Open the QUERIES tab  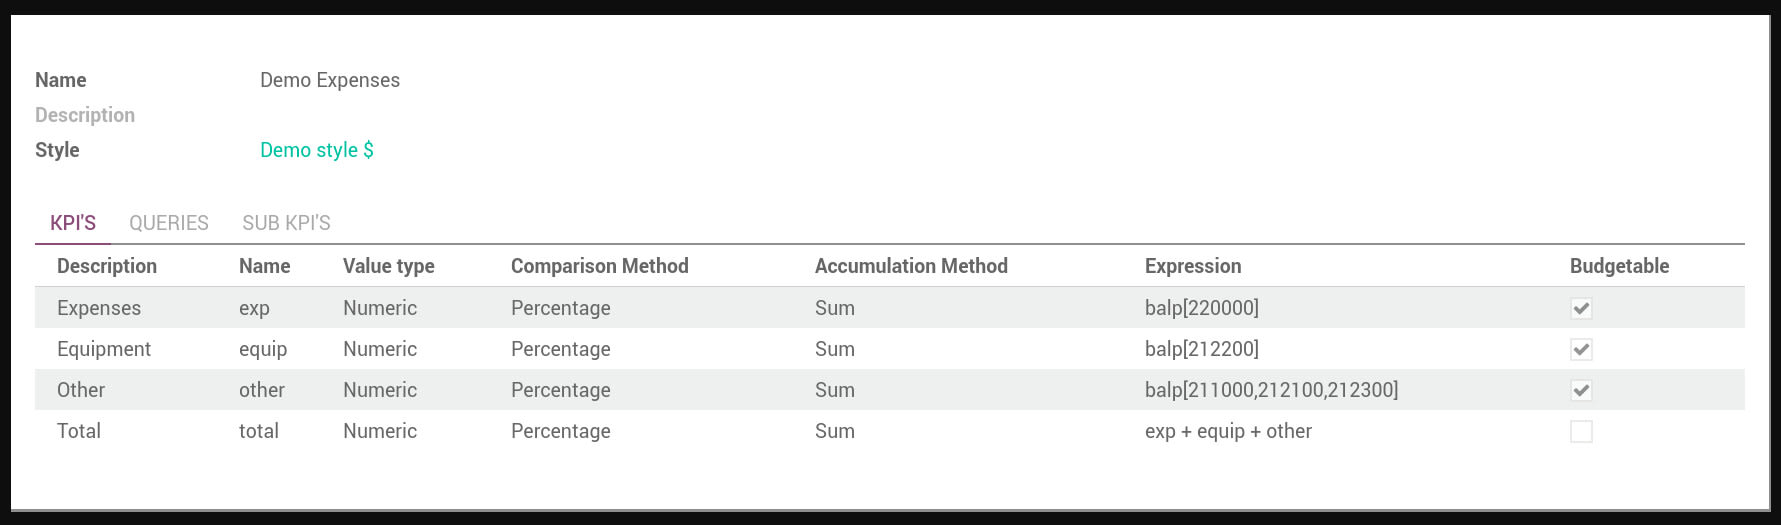click(169, 223)
